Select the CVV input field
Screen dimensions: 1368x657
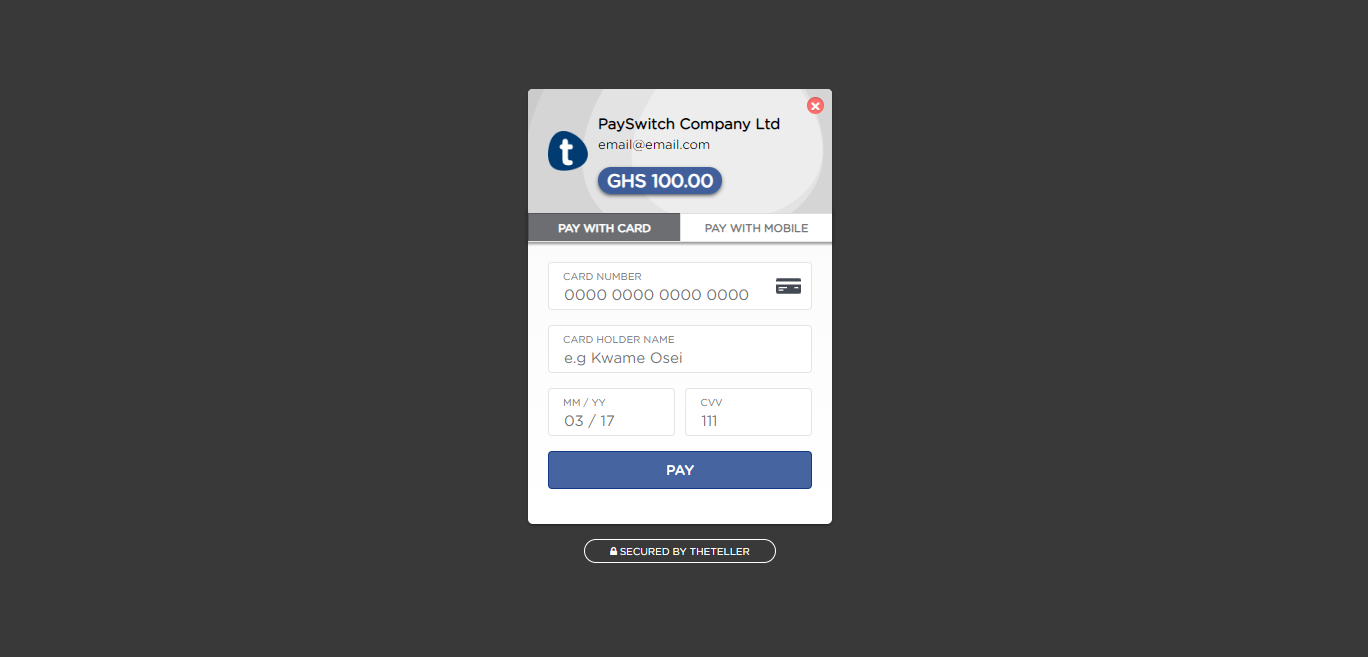[748, 412]
